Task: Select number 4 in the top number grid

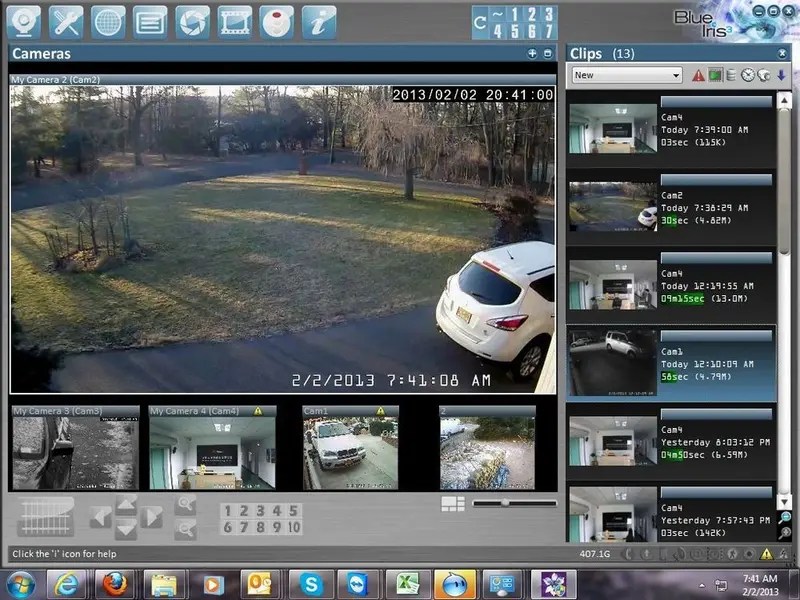Action: coord(497,31)
